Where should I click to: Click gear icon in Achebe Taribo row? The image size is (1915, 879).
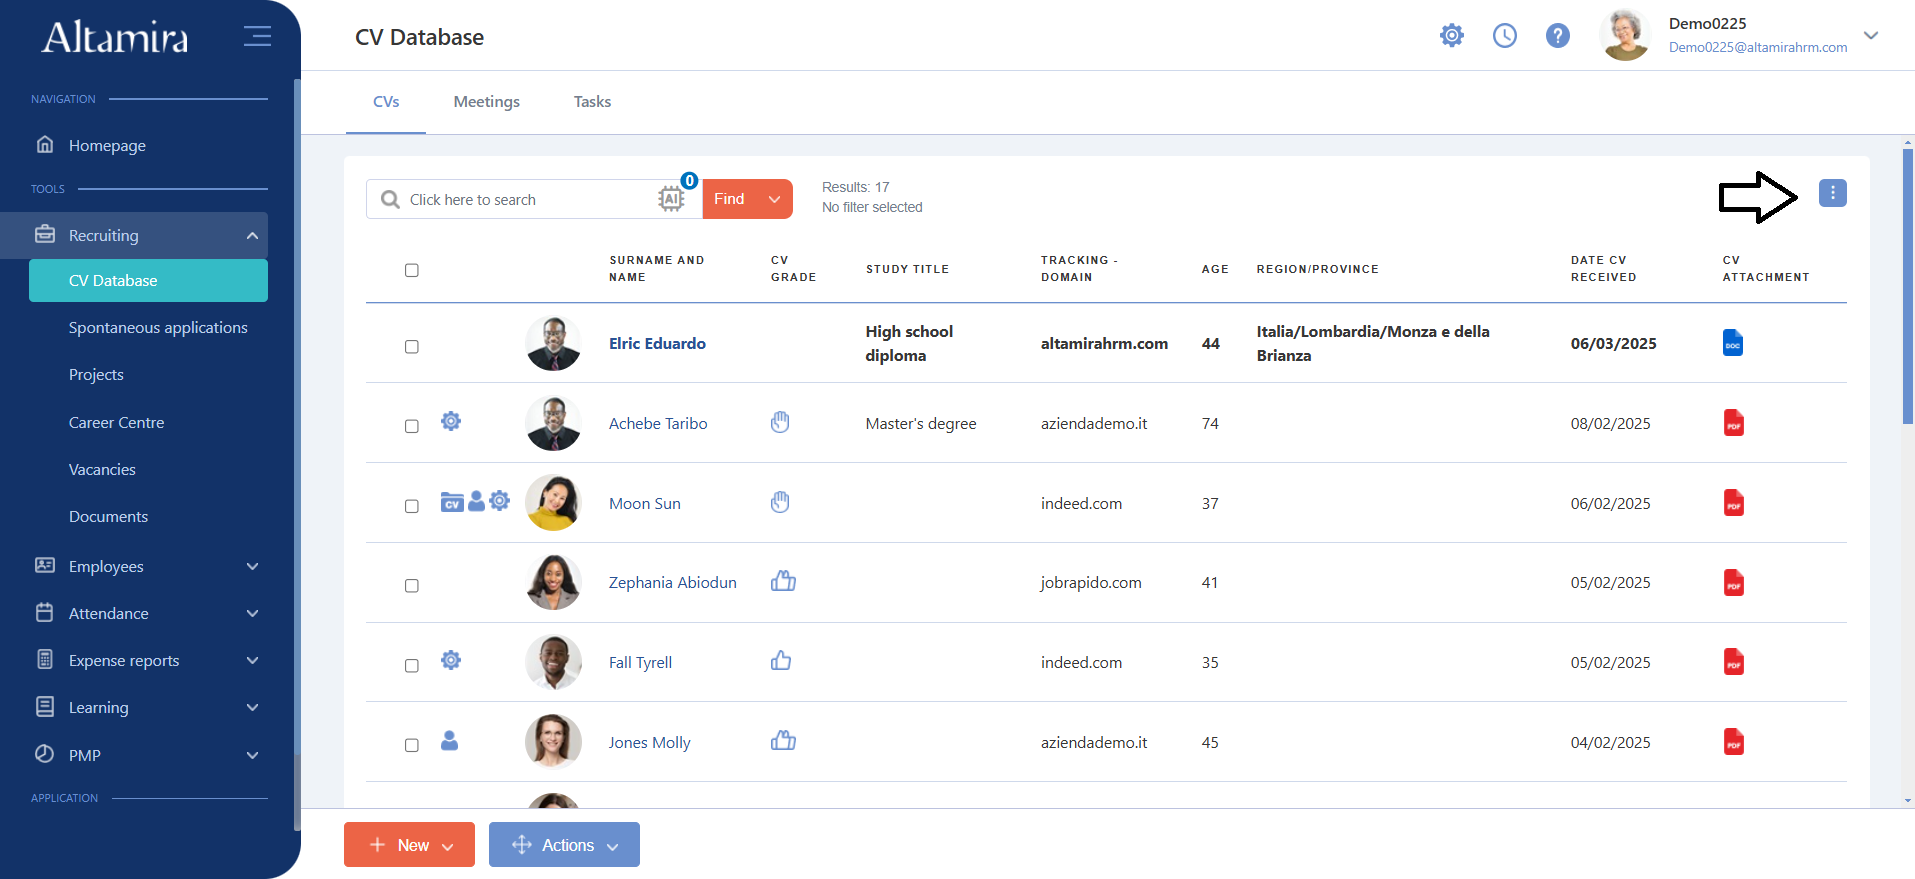click(451, 421)
